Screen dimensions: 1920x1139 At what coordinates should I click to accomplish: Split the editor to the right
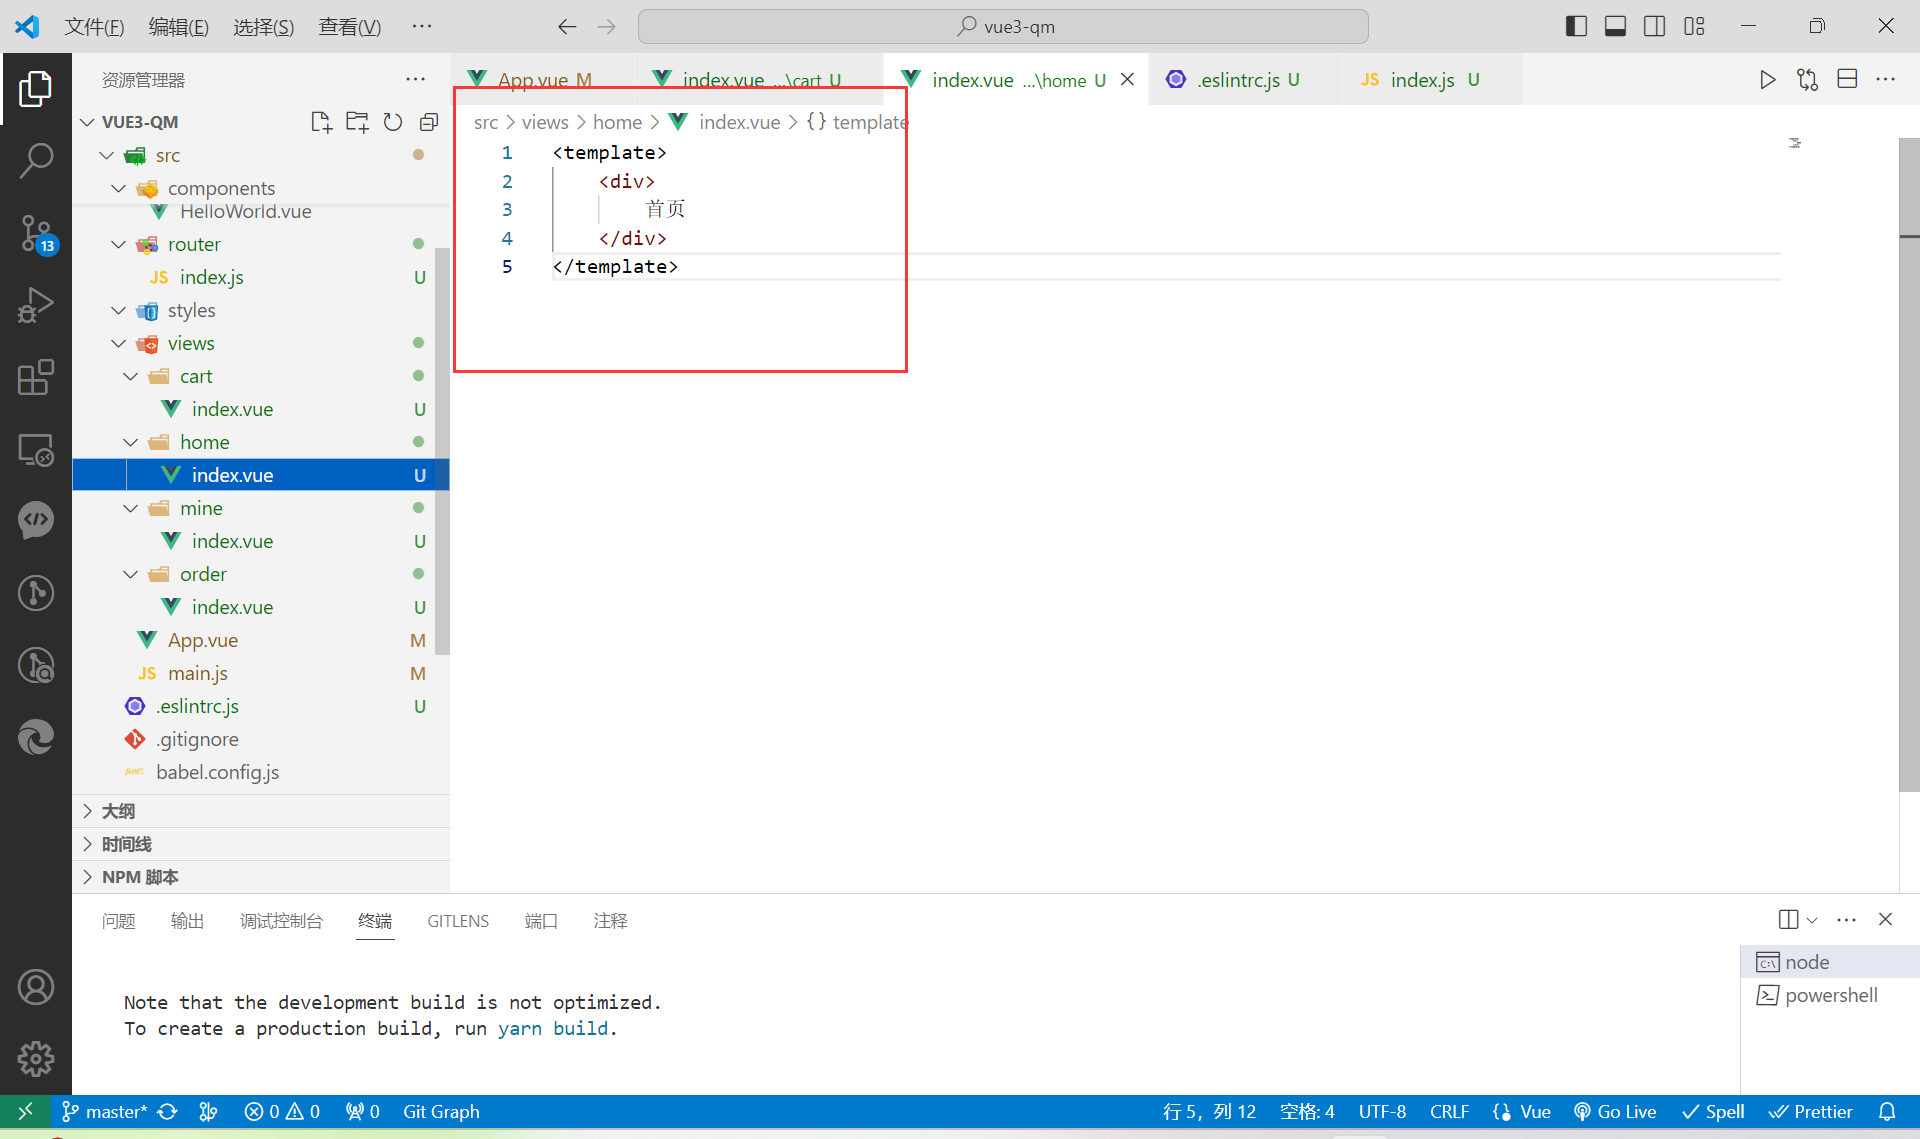pyautogui.click(x=1847, y=79)
